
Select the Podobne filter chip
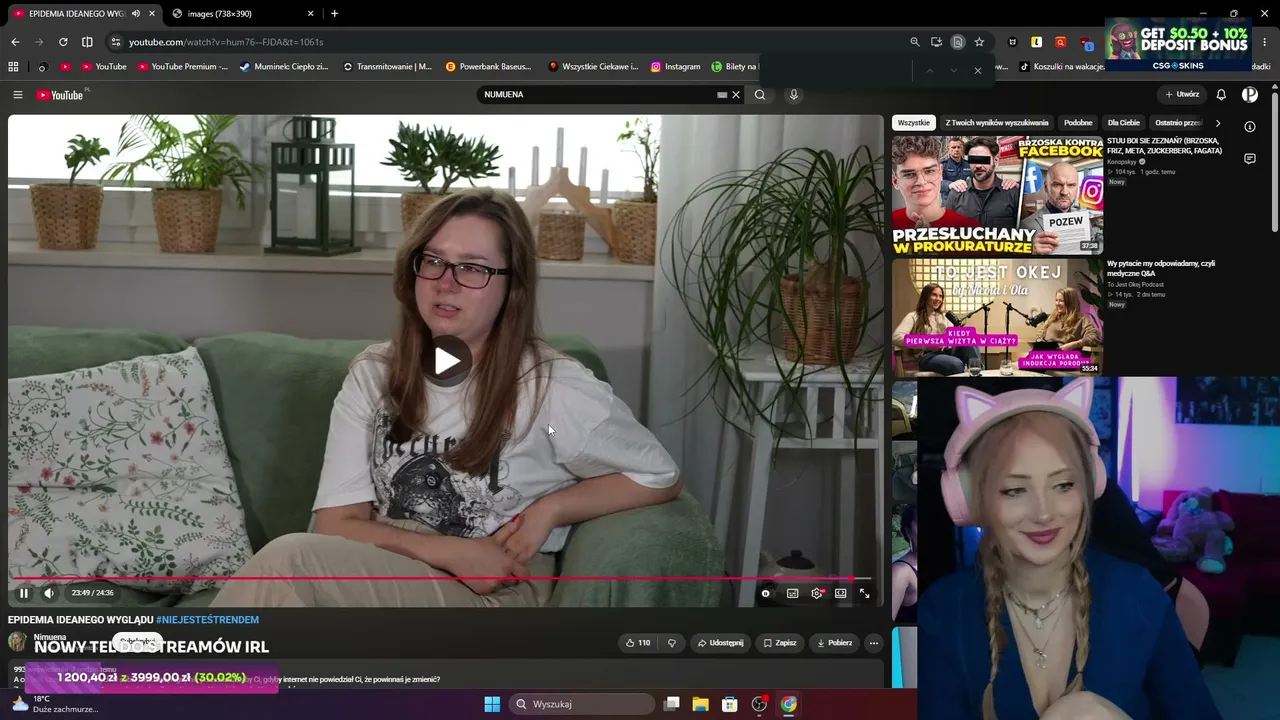click(1078, 123)
